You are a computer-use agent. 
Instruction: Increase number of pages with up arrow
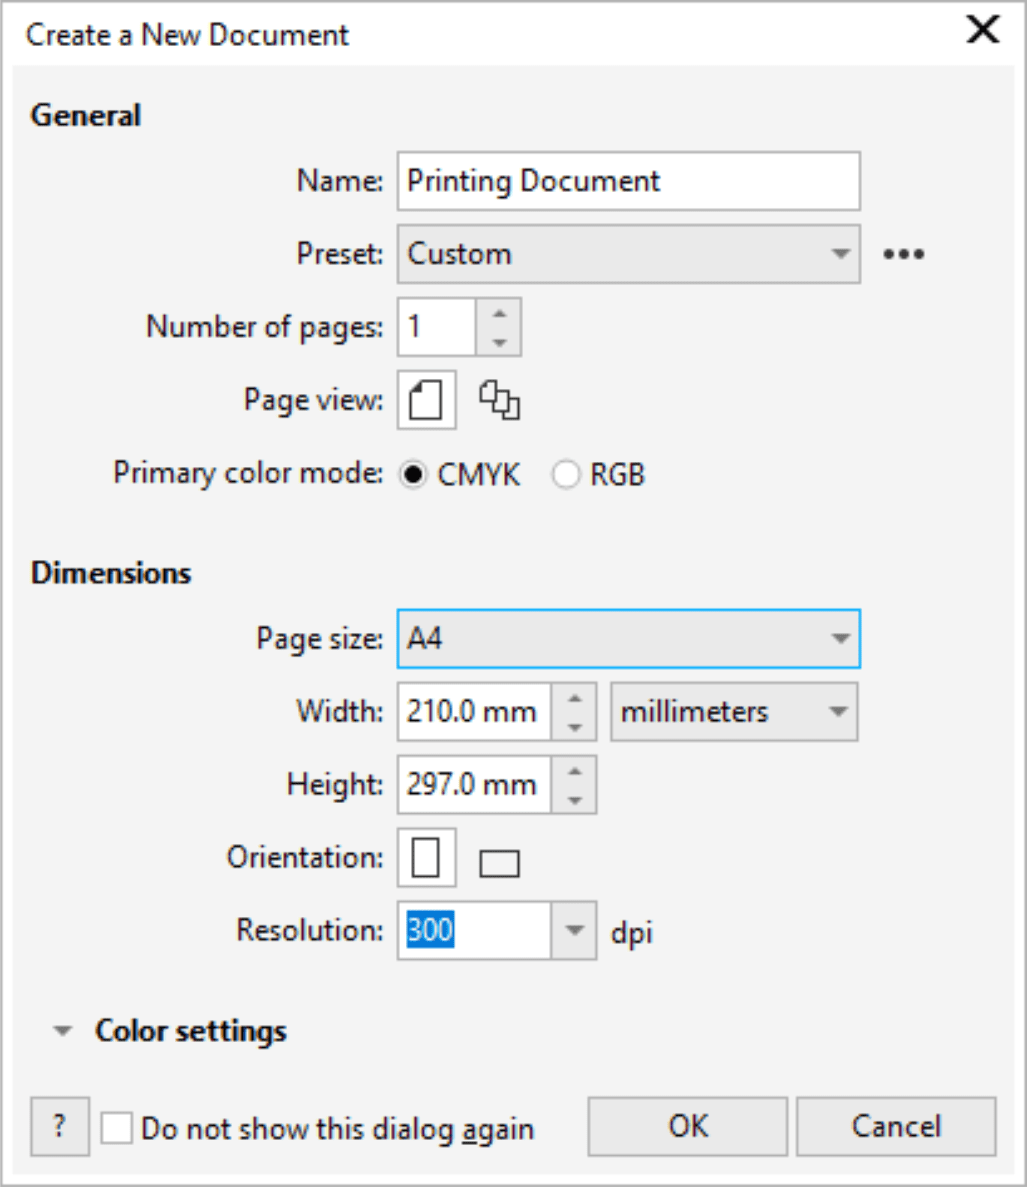(x=499, y=313)
